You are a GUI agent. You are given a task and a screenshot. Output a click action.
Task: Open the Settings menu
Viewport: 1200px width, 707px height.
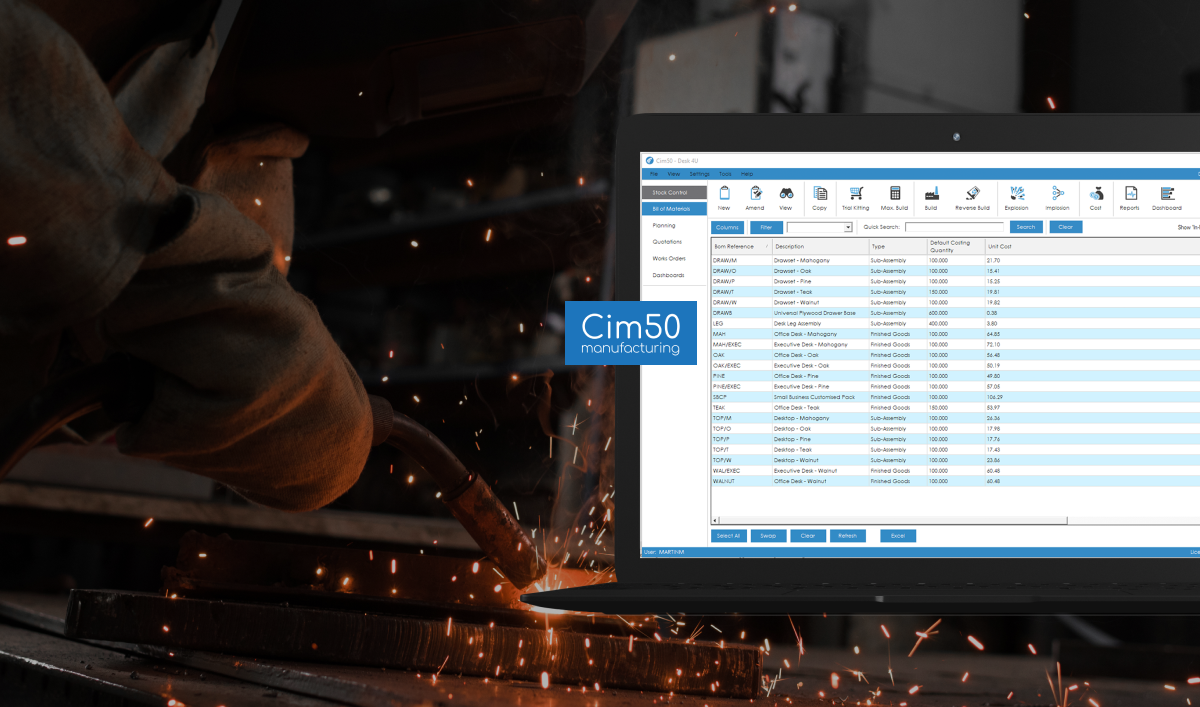coord(699,173)
